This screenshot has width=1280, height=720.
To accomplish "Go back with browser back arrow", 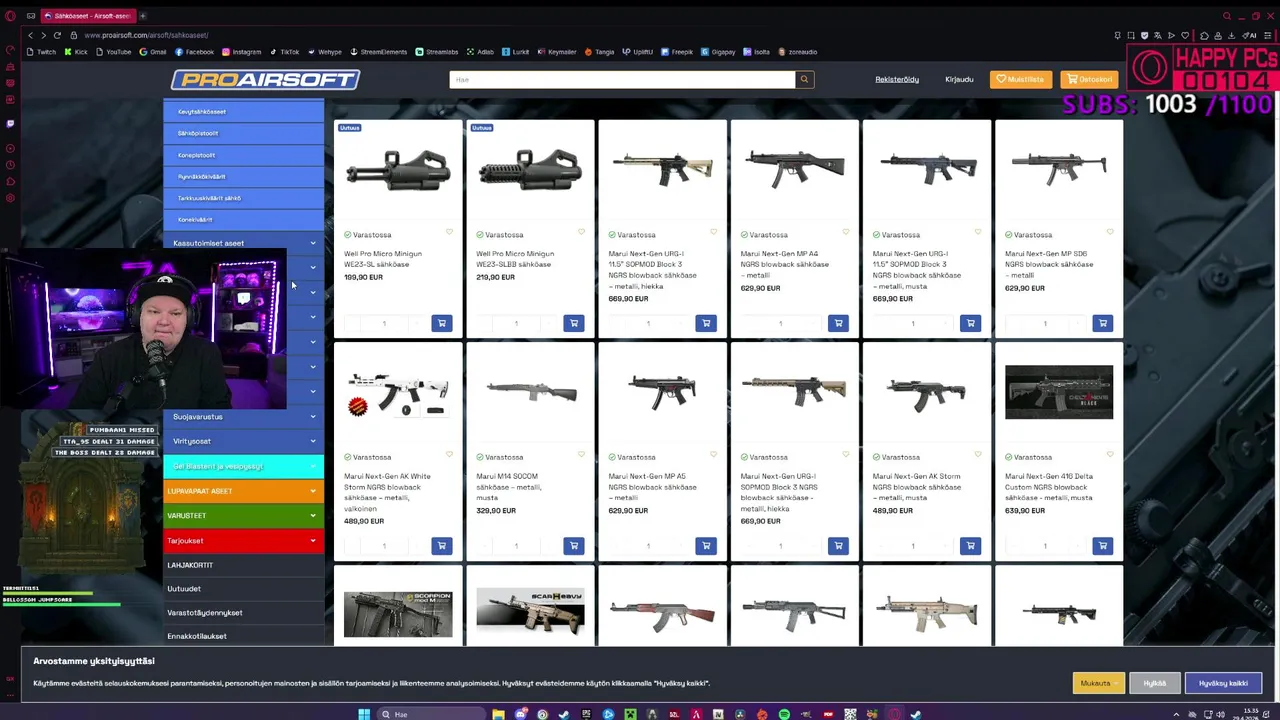I will tap(30, 35).
